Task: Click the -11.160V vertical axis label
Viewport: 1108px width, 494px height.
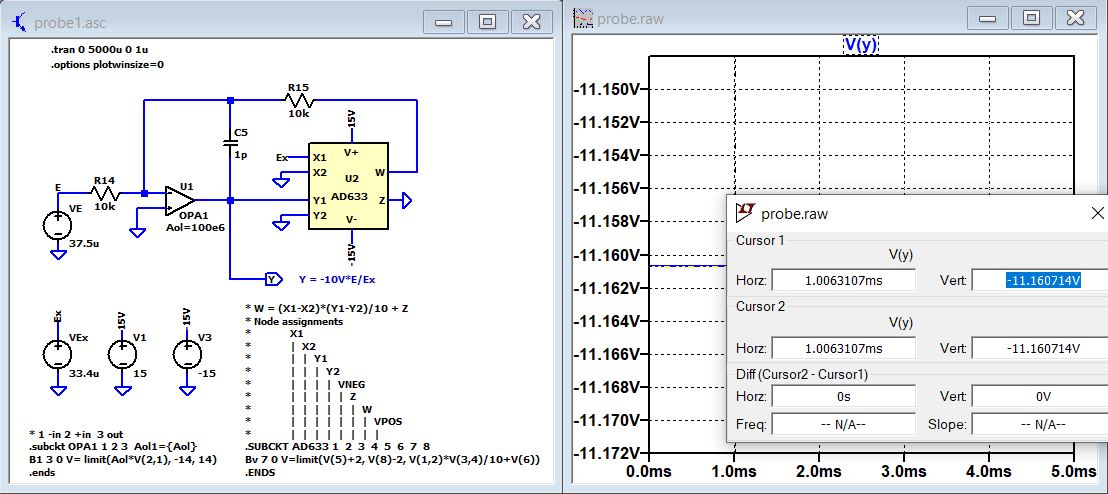Action: [607, 254]
